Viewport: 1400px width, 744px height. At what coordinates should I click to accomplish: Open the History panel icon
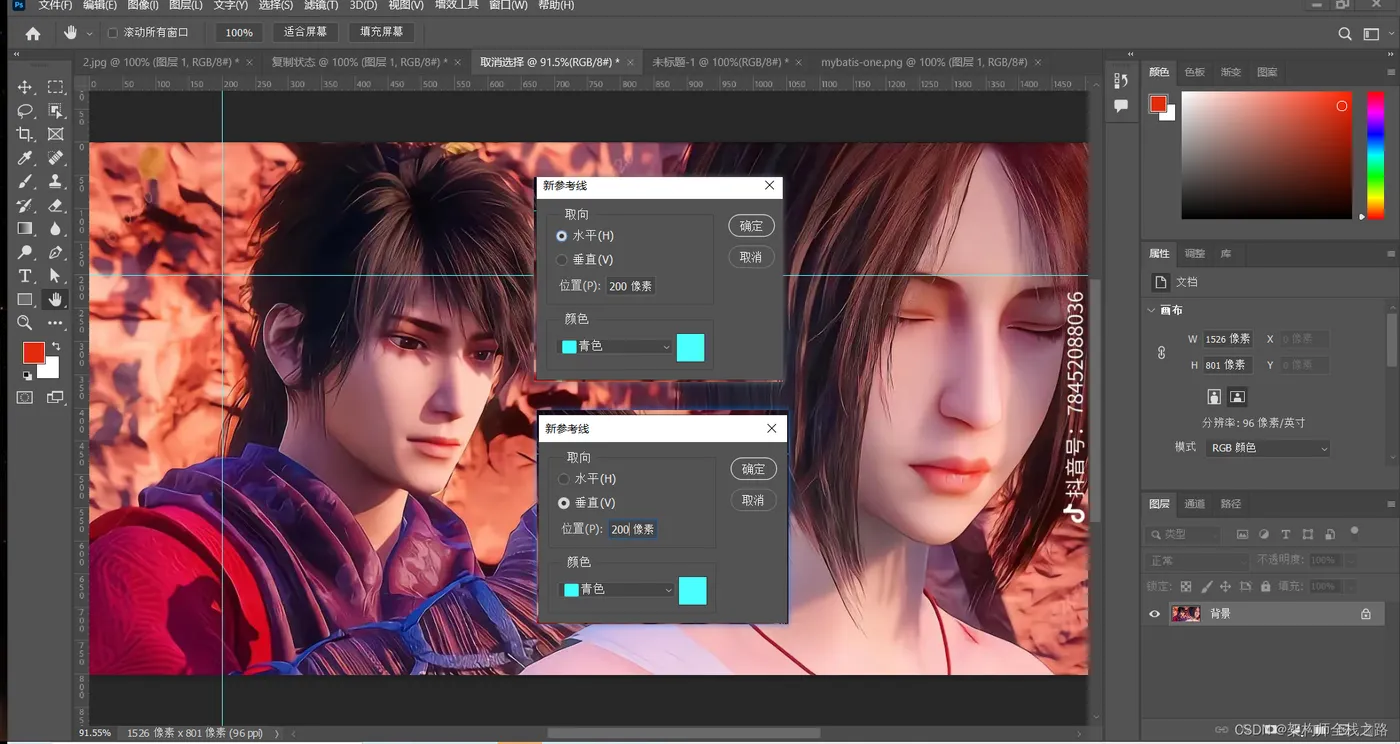coord(1121,80)
